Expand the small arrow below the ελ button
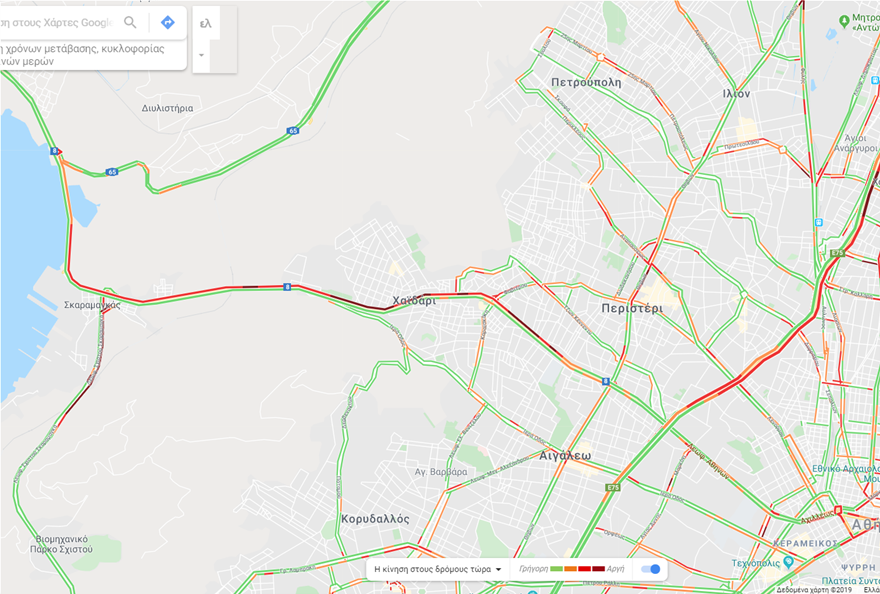 pyautogui.click(x=201, y=55)
